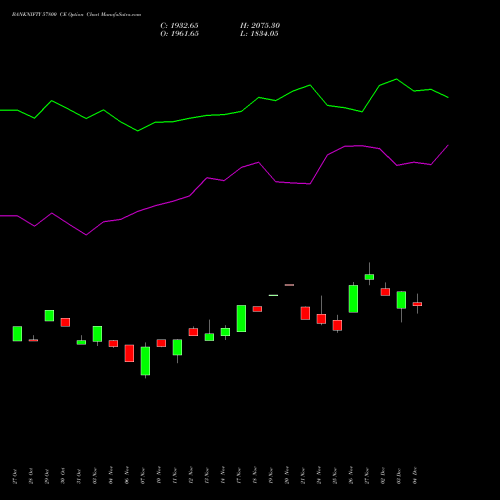500x500 pixels.
Task: Click the BANKNIFTY 57800 CE chart title
Action: 76,15
